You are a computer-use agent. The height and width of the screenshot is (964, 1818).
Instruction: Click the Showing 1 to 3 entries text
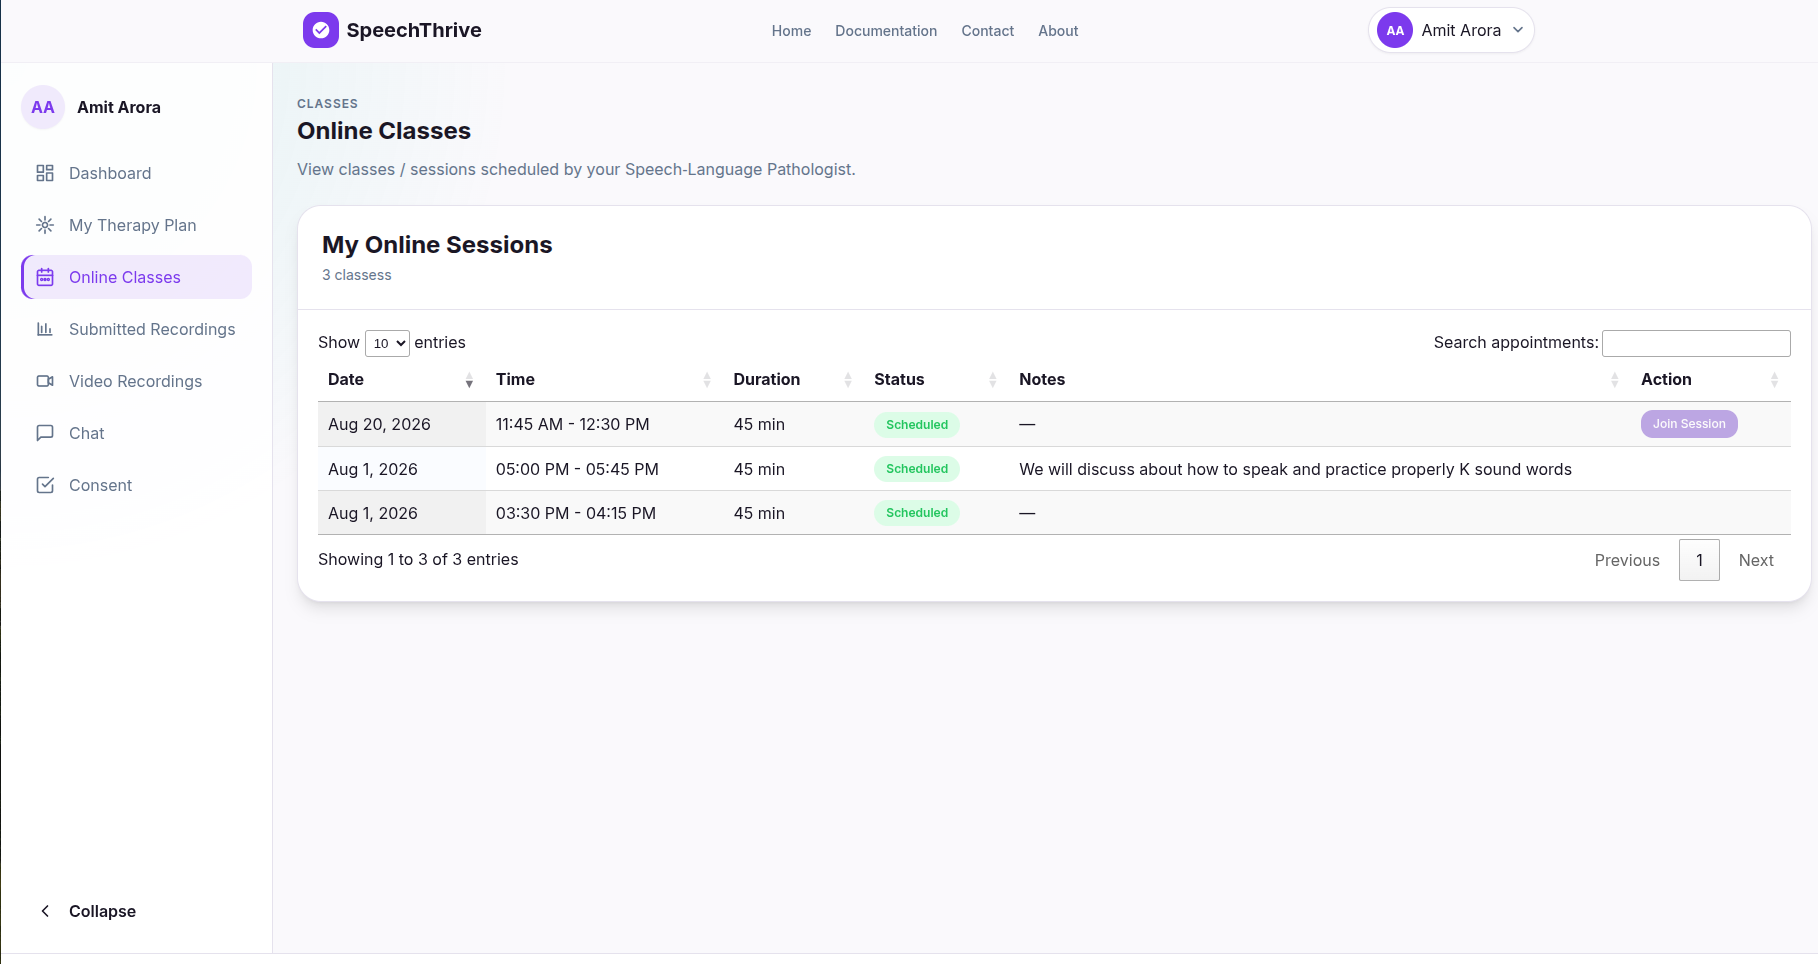(x=418, y=559)
